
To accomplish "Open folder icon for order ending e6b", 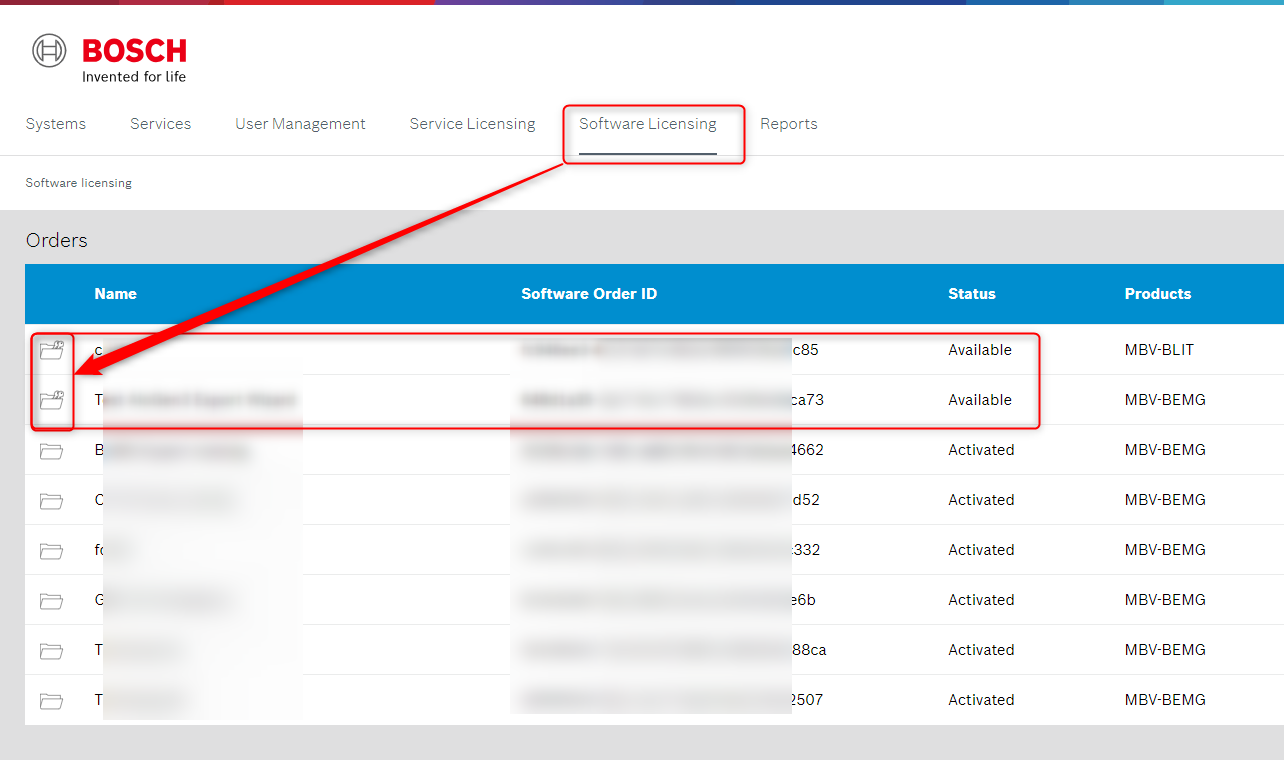I will (x=51, y=600).
